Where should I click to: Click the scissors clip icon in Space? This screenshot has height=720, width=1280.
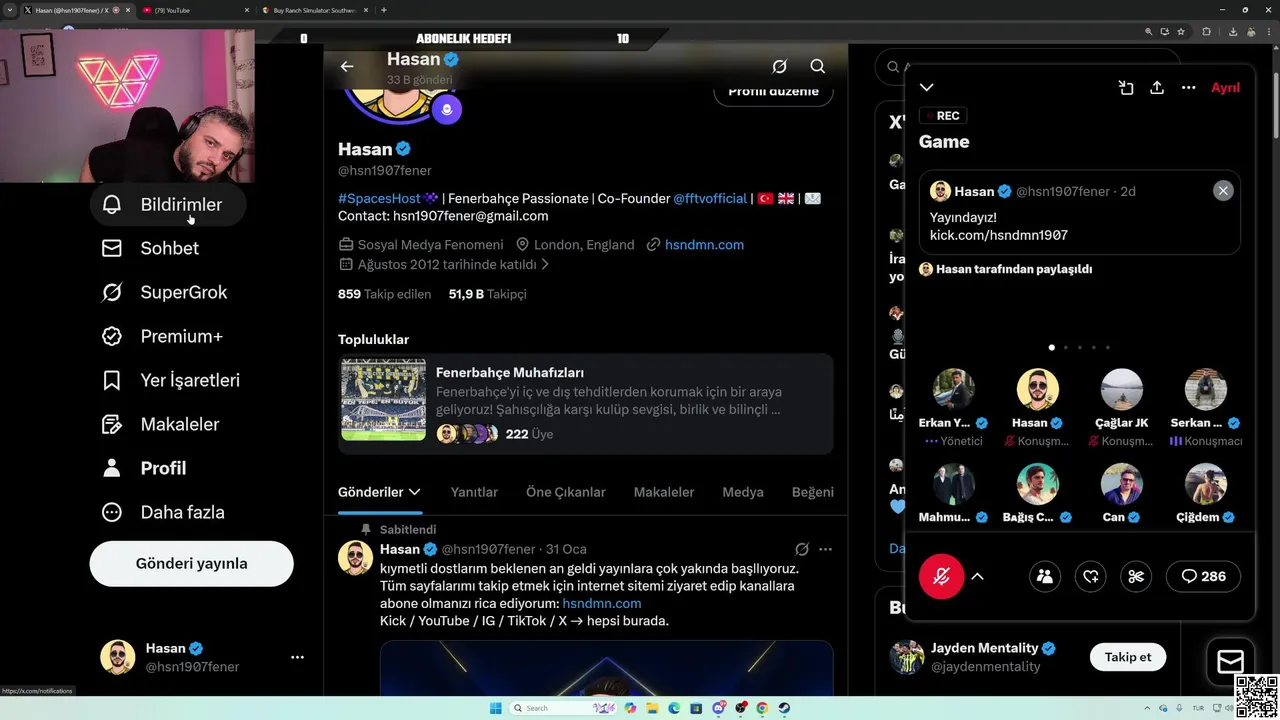(1136, 576)
